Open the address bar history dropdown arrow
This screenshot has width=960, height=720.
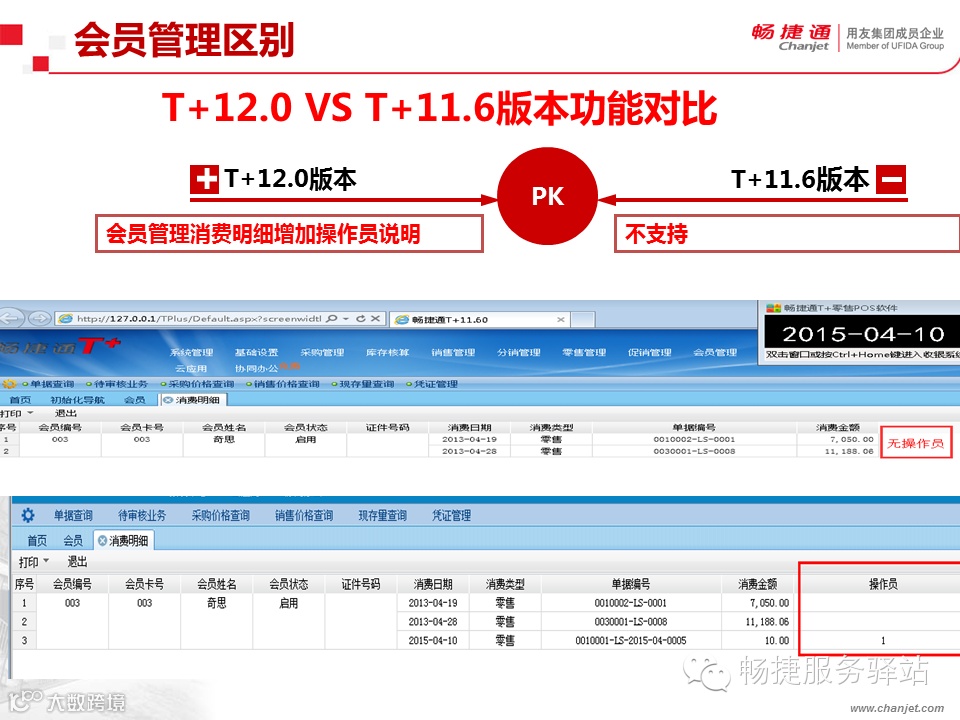click(x=346, y=319)
